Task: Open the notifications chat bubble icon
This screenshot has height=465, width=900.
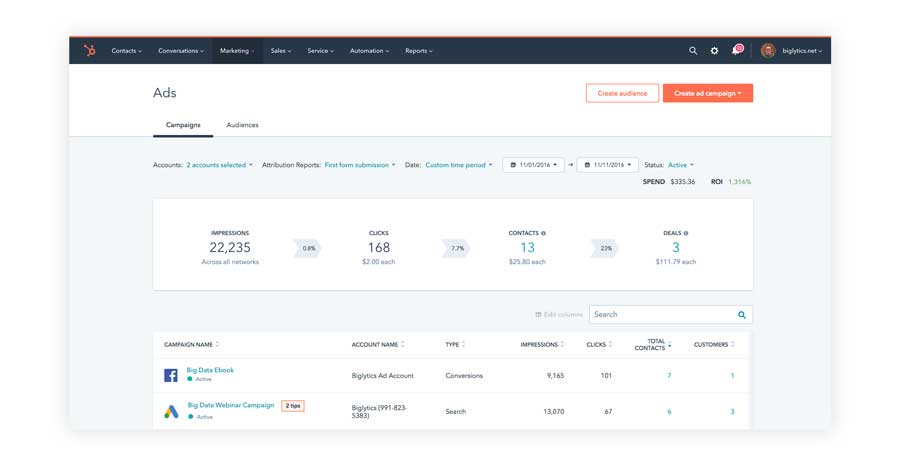Action: (x=737, y=50)
